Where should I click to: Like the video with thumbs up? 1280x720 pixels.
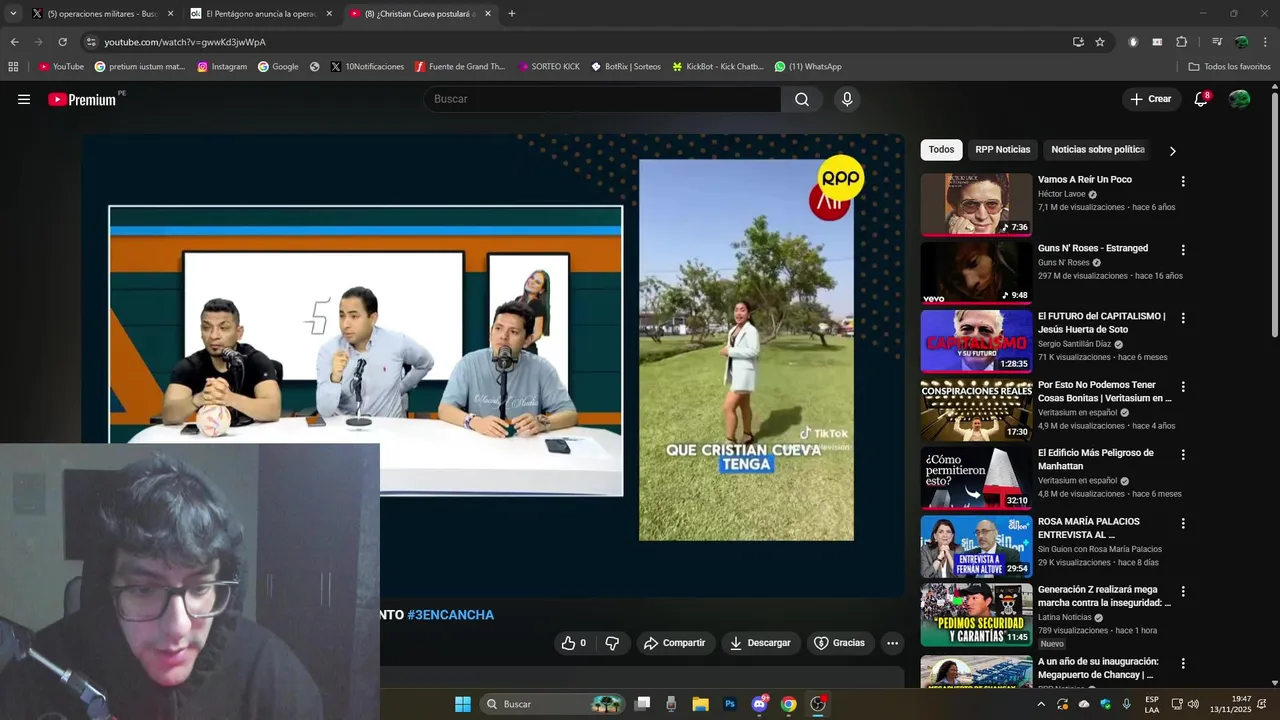click(x=574, y=643)
